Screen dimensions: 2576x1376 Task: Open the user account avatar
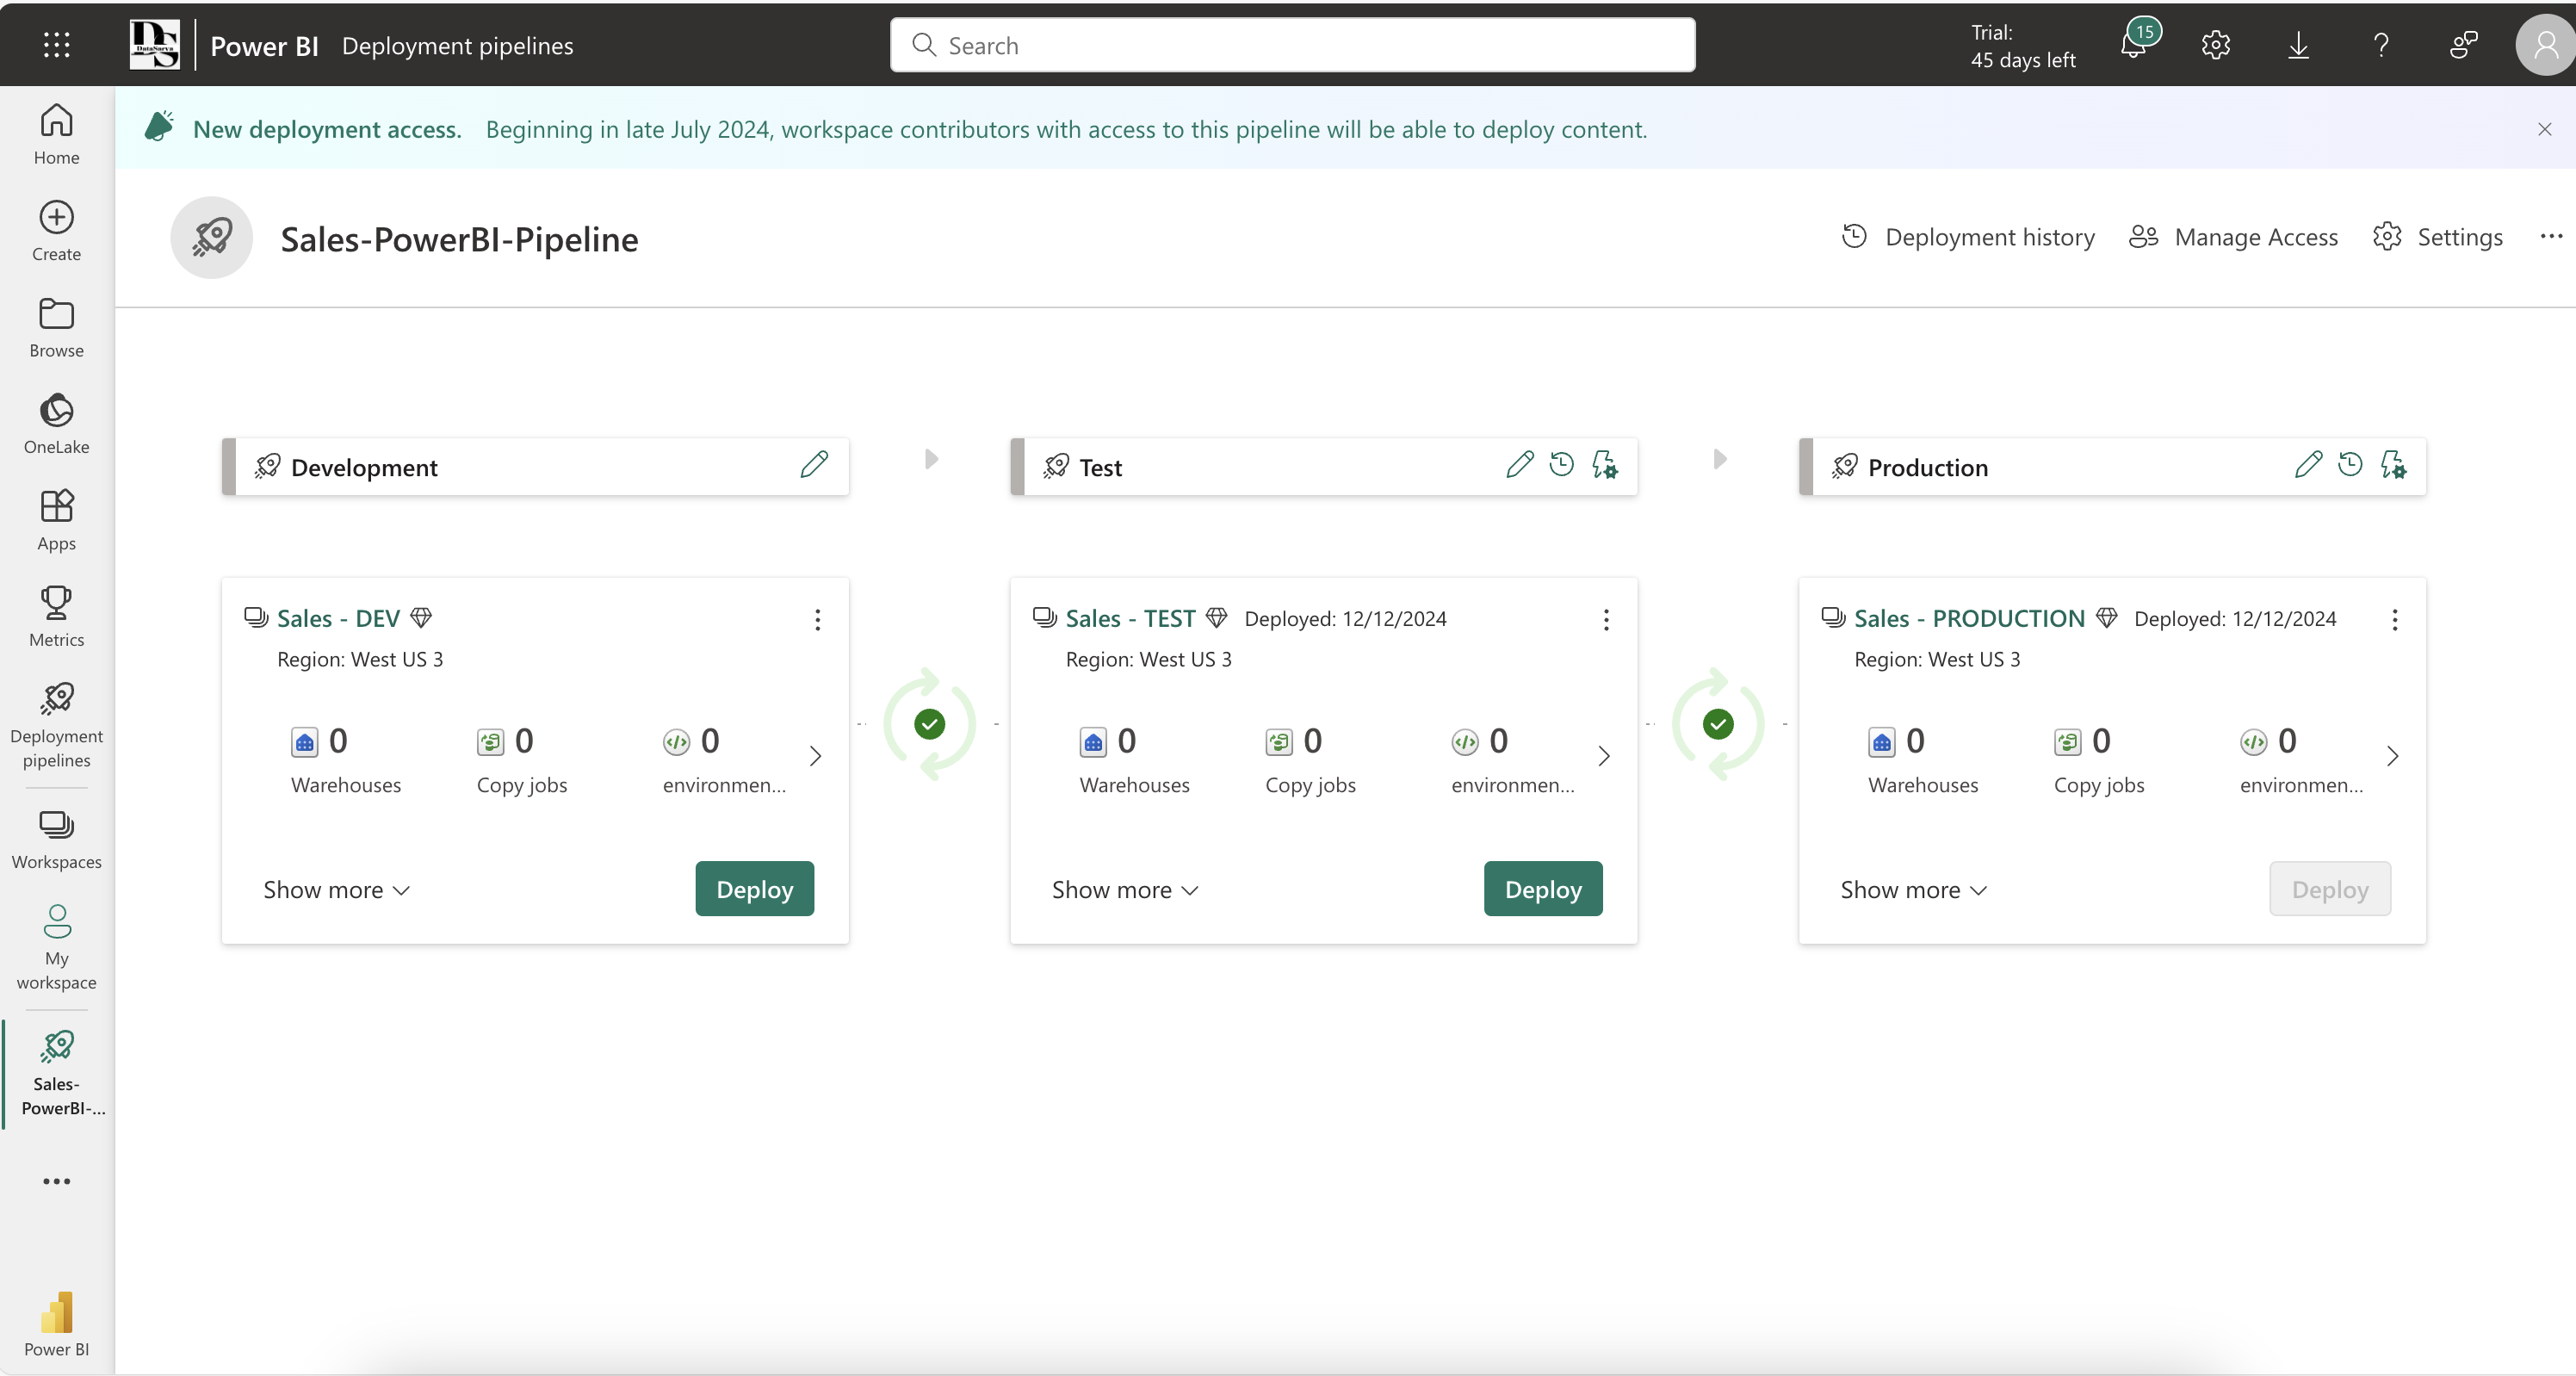point(2546,45)
